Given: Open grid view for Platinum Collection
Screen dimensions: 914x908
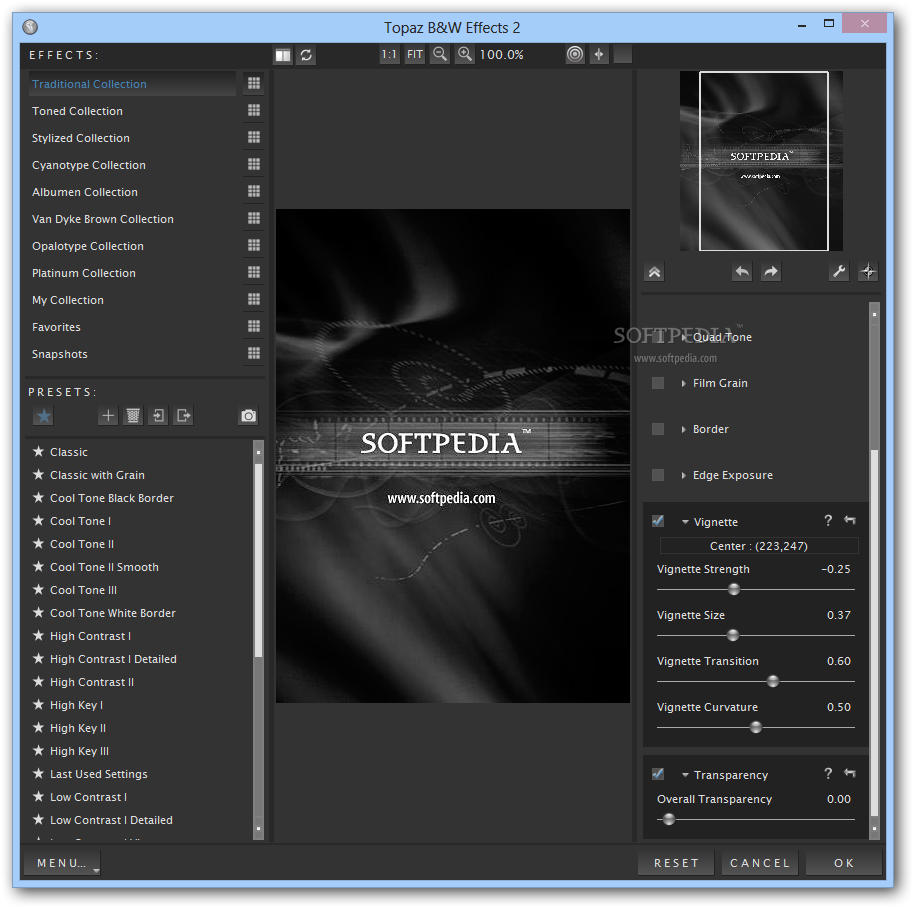Looking at the screenshot, I should (x=254, y=272).
